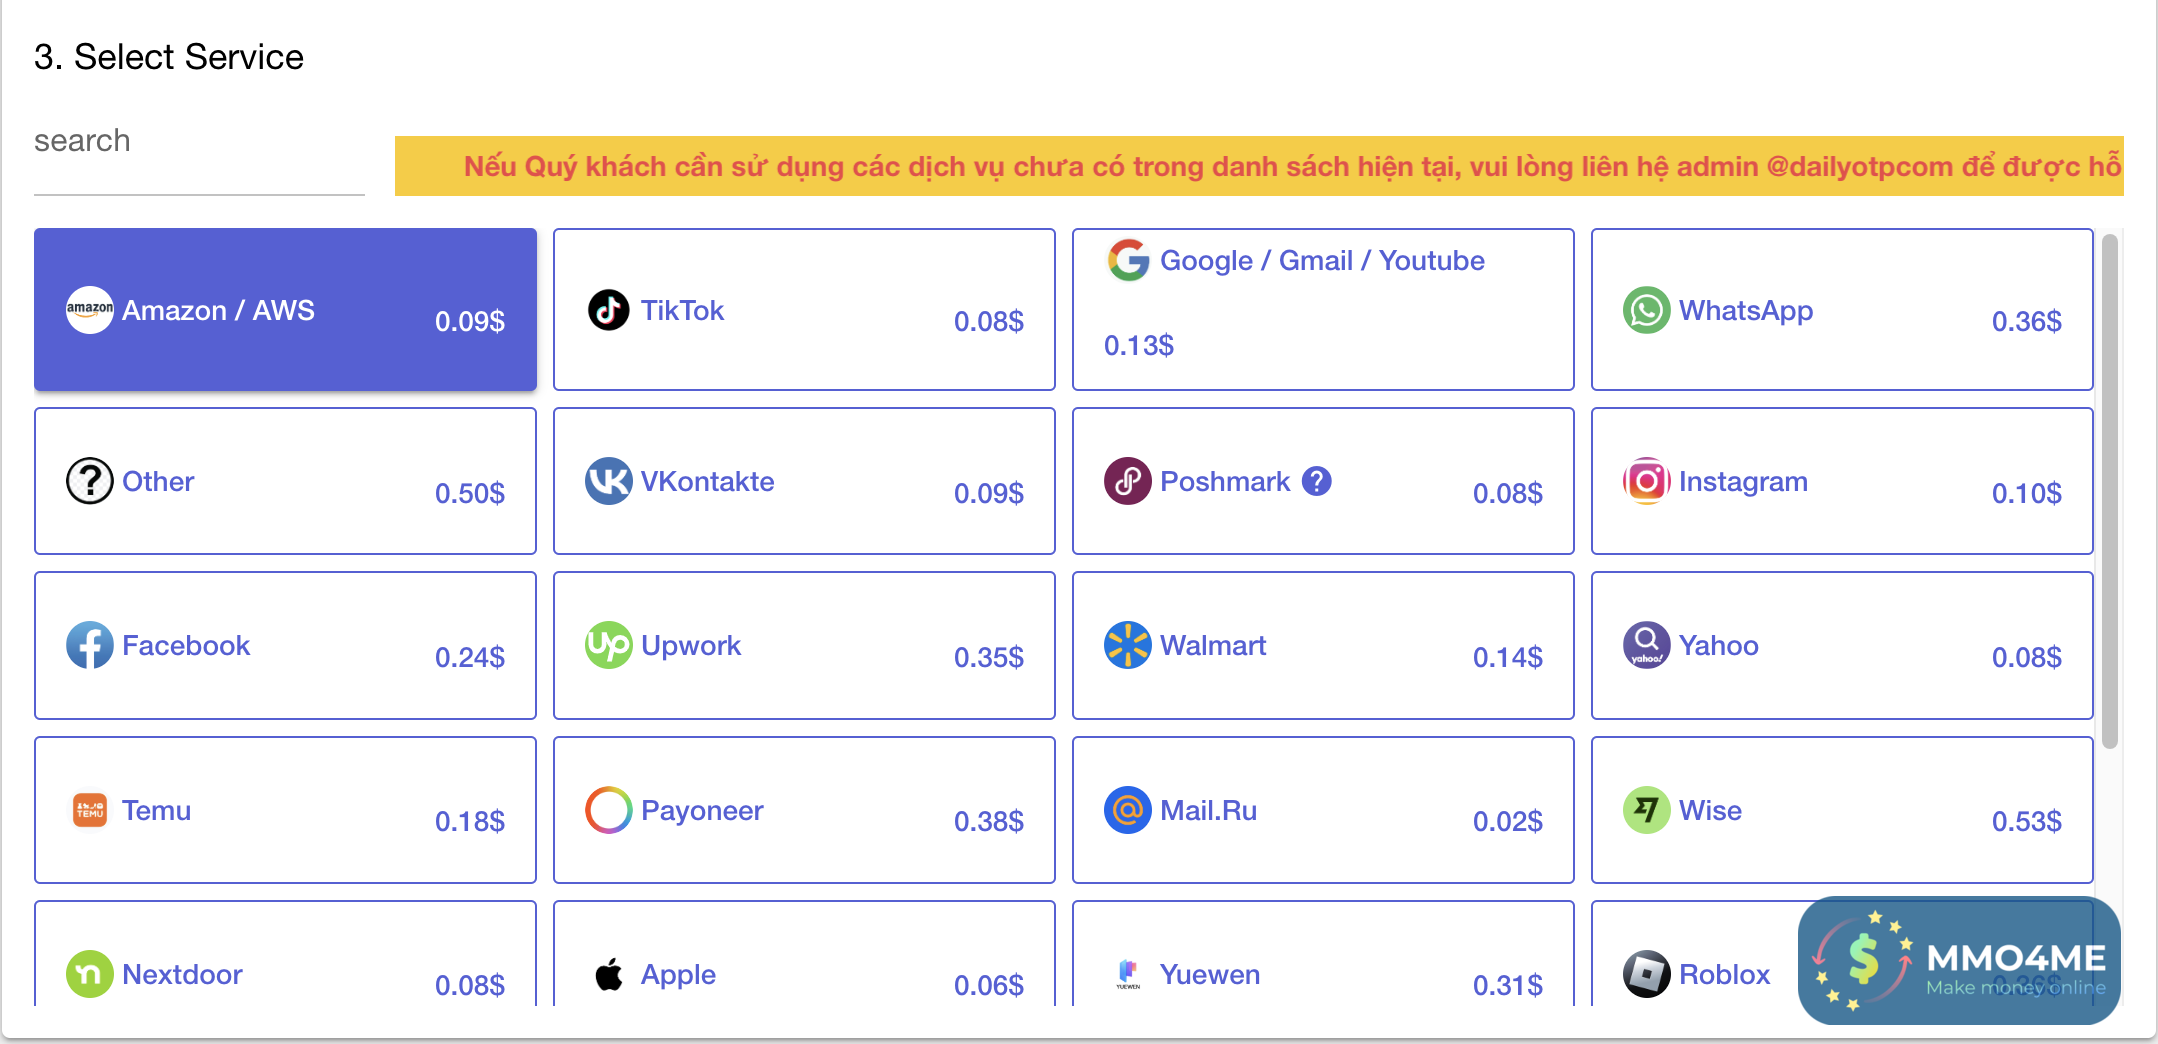Open the MMO4ME Make money online badge
The width and height of the screenshot is (2158, 1044).
tap(1958, 960)
